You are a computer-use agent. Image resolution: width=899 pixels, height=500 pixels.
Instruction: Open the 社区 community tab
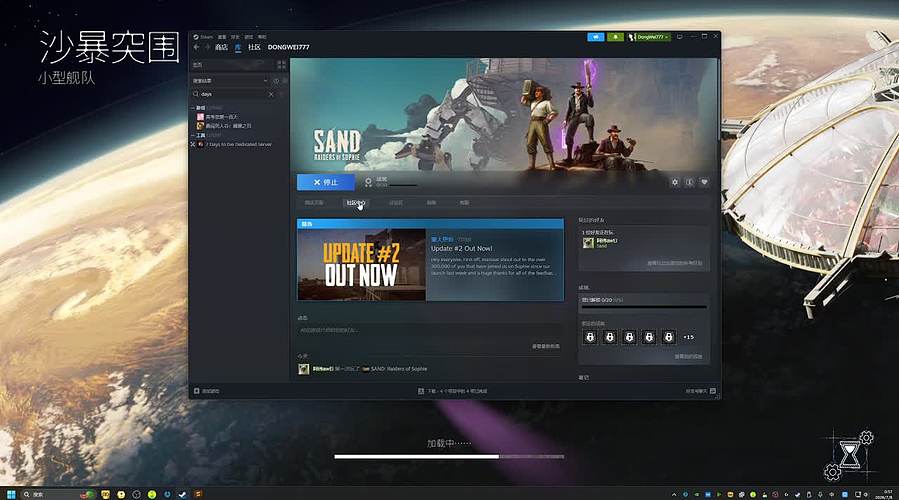255,47
